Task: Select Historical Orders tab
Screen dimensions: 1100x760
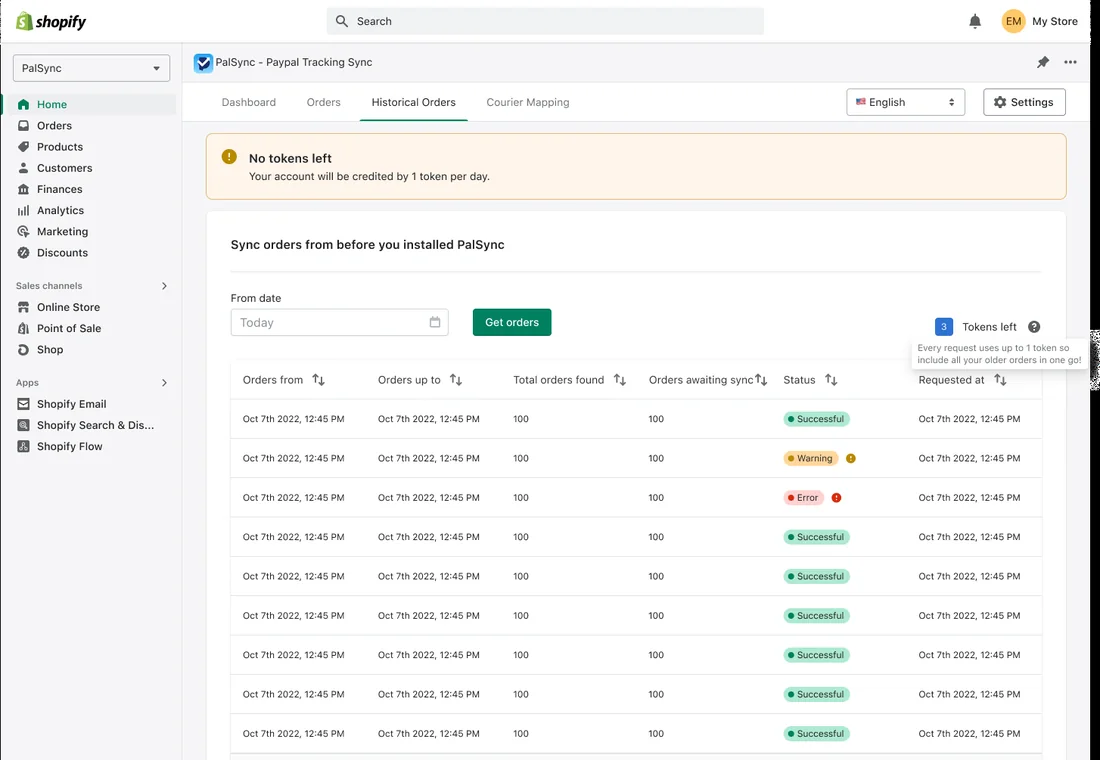Action: pyautogui.click(x=413, y=102)
